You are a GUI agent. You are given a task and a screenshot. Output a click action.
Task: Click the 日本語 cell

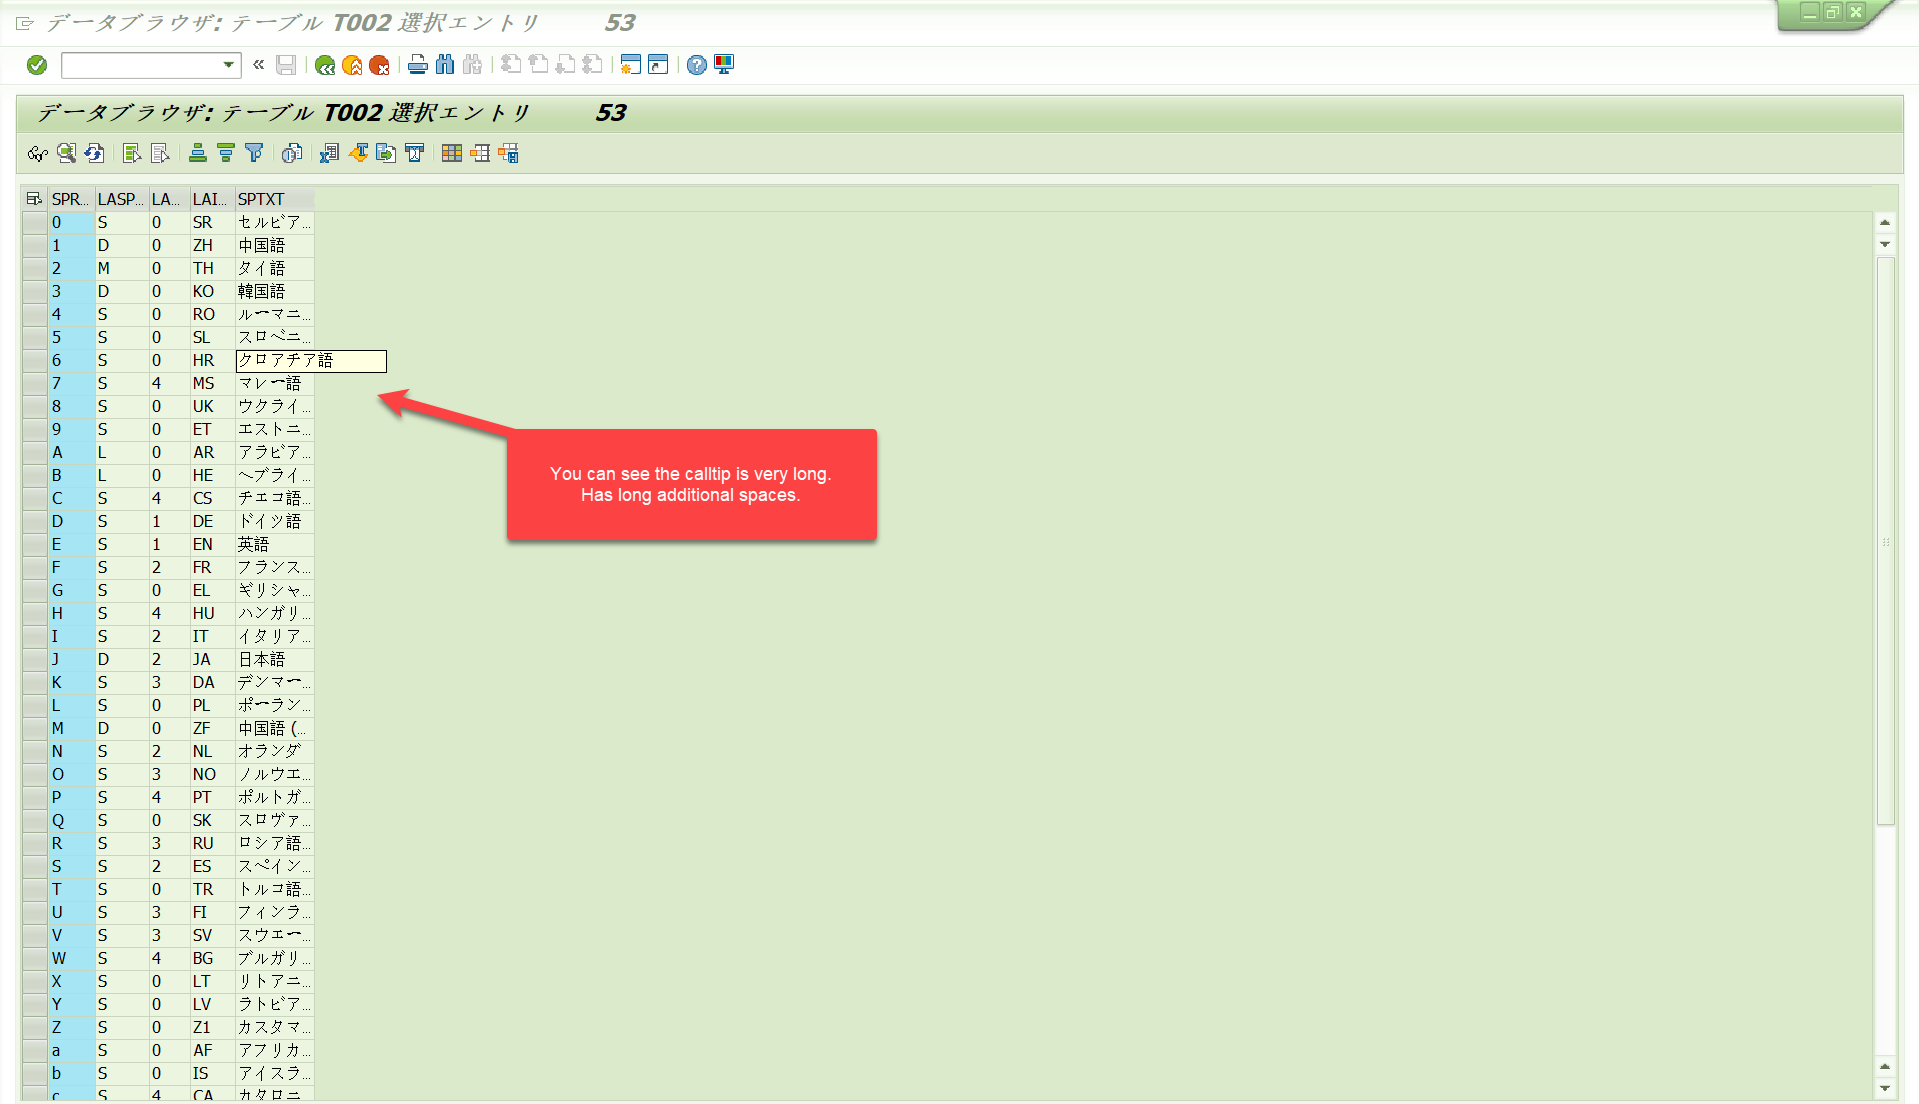274,659
